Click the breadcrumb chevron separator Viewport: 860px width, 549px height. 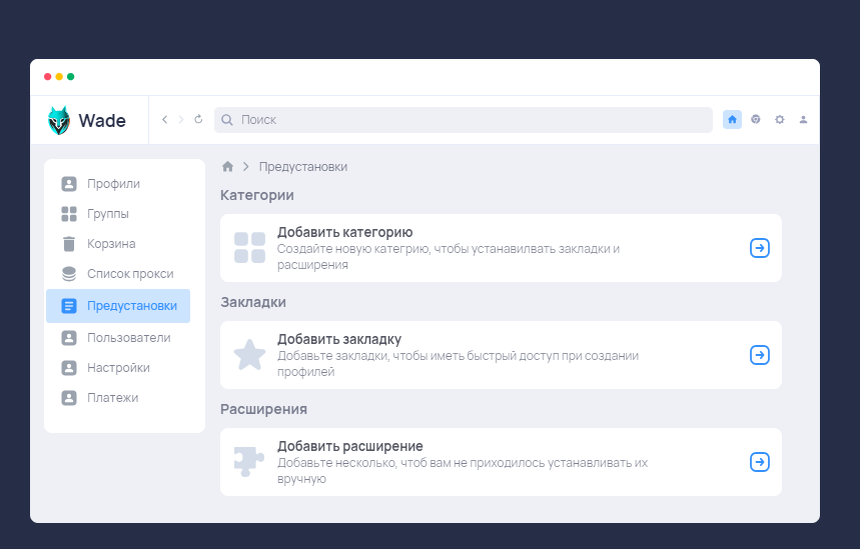pyautogui.click(x=246, y=166)
